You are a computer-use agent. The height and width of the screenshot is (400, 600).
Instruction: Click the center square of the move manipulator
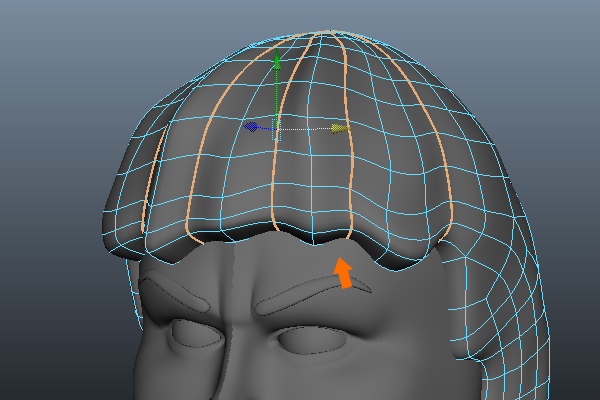276,129
